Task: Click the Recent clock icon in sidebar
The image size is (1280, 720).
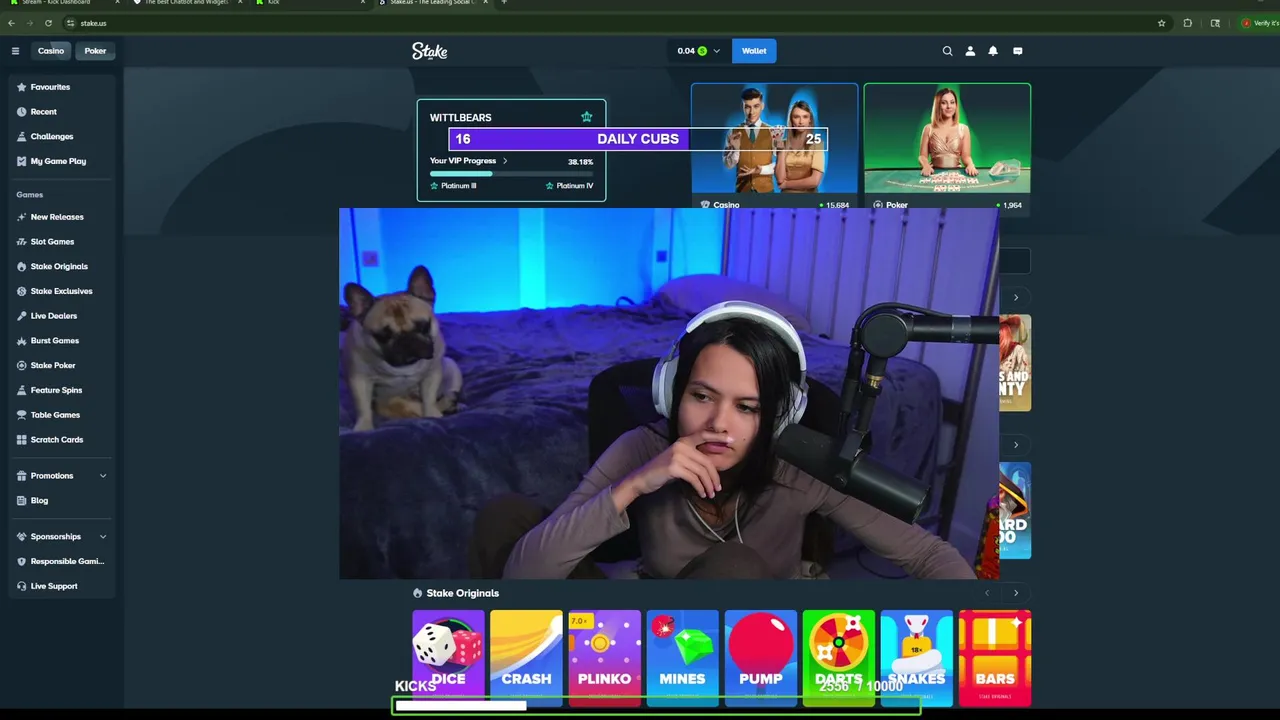Action: [x=22, y=112]
